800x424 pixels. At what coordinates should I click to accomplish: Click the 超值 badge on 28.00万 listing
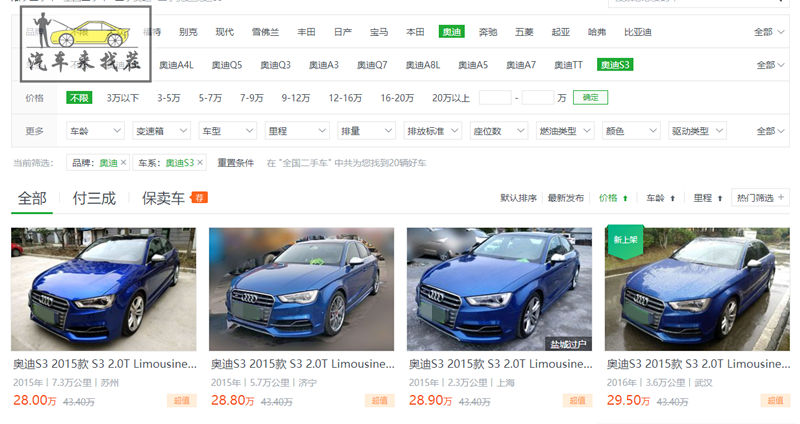[x=182, y=401]
